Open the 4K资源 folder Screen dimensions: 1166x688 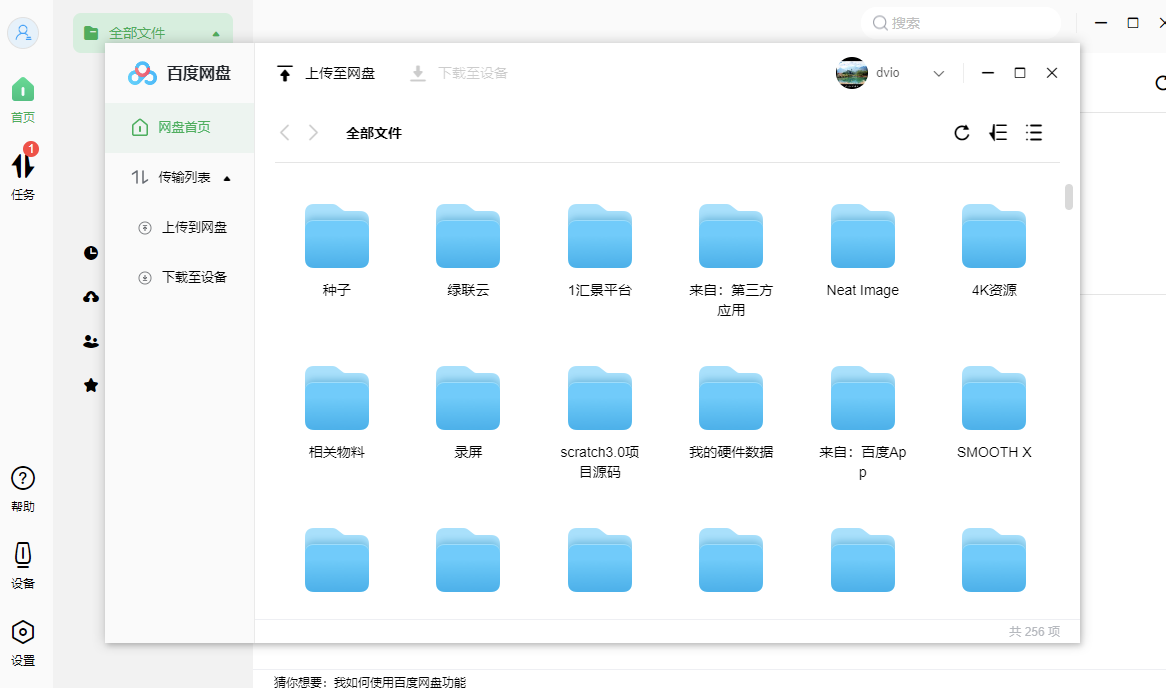(993, 237)
